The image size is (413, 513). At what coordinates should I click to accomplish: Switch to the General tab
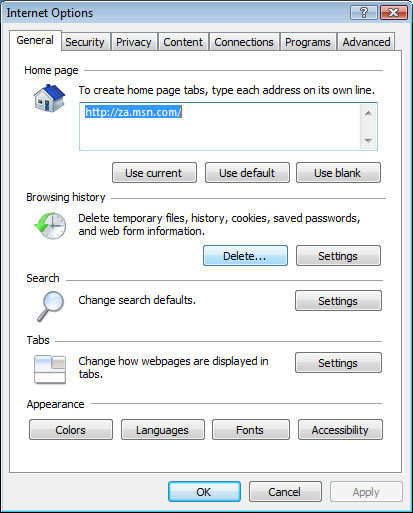[x=35, y=40]
